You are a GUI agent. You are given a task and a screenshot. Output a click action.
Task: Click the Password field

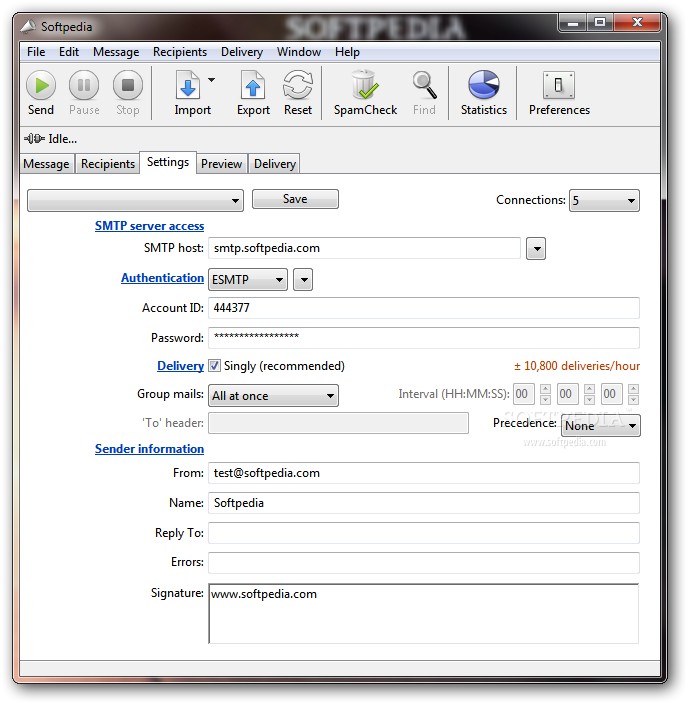point(423,338)
